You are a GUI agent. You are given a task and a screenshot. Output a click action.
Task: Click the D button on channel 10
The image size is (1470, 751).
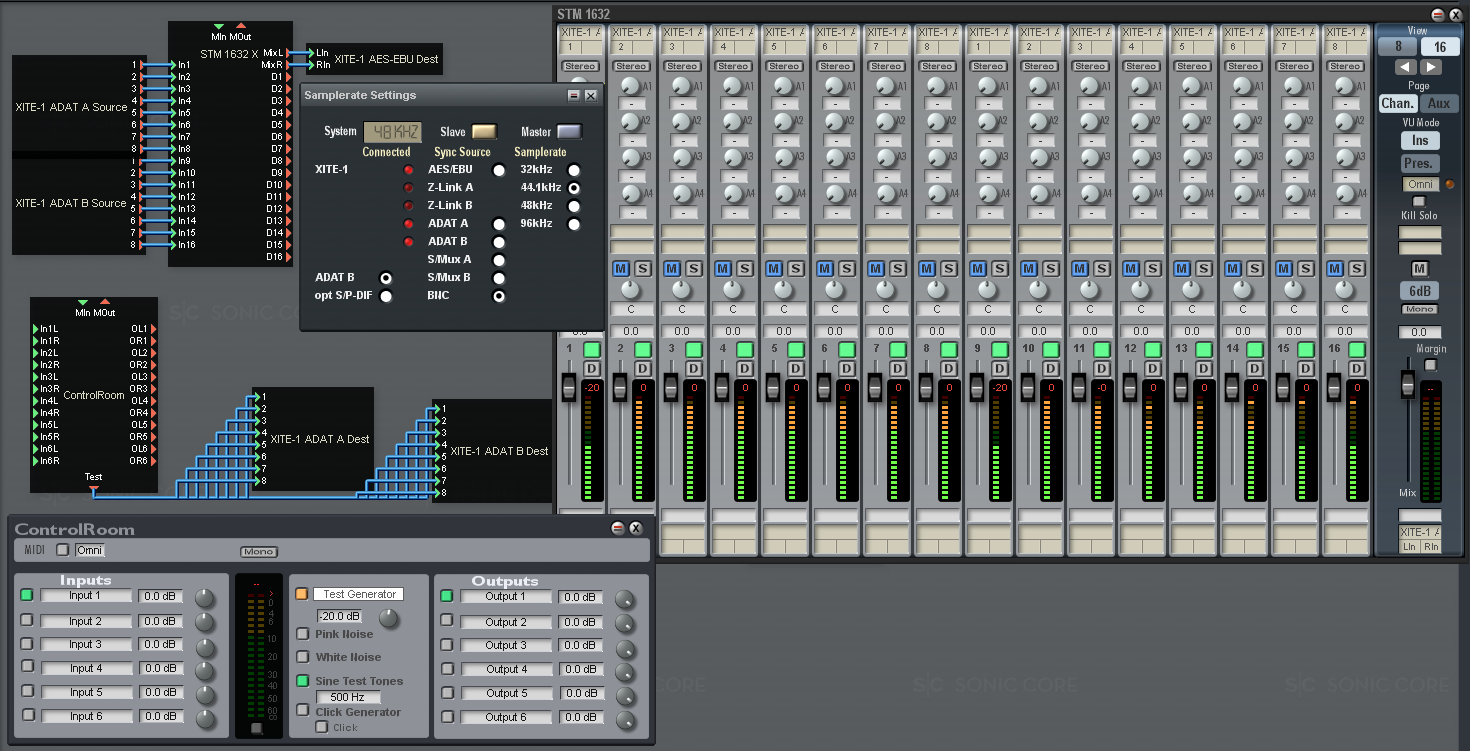pyautogui.click(x=1051, y=368)
